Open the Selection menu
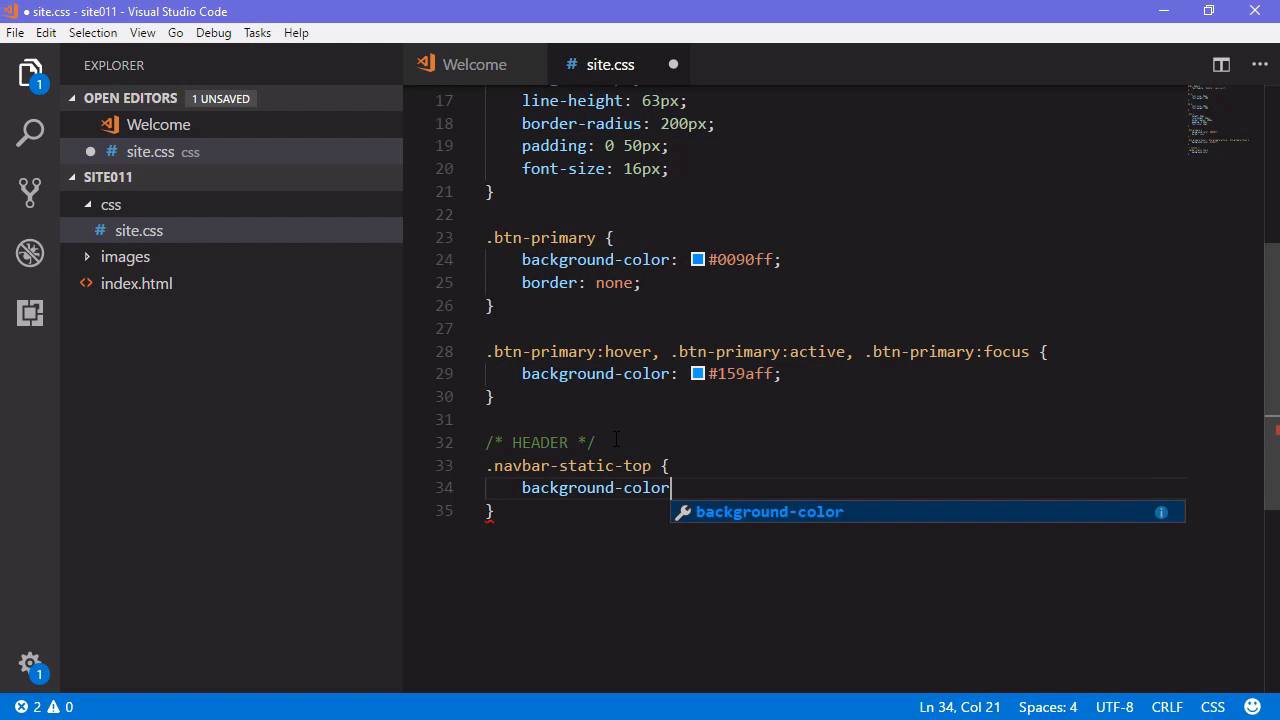The width and height of the screenshot is (1280, 720). click(x=93, y=32)
